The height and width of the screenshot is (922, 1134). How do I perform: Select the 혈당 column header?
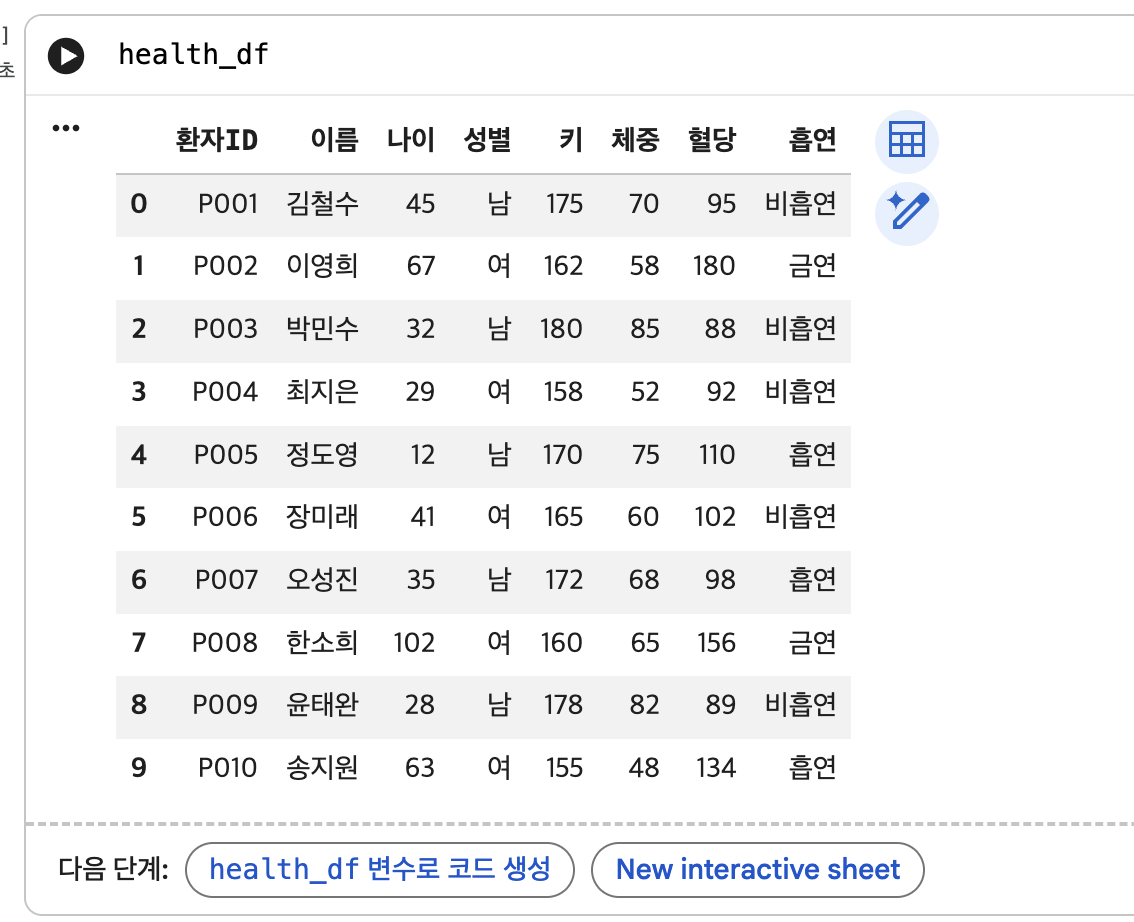[711, 140]
